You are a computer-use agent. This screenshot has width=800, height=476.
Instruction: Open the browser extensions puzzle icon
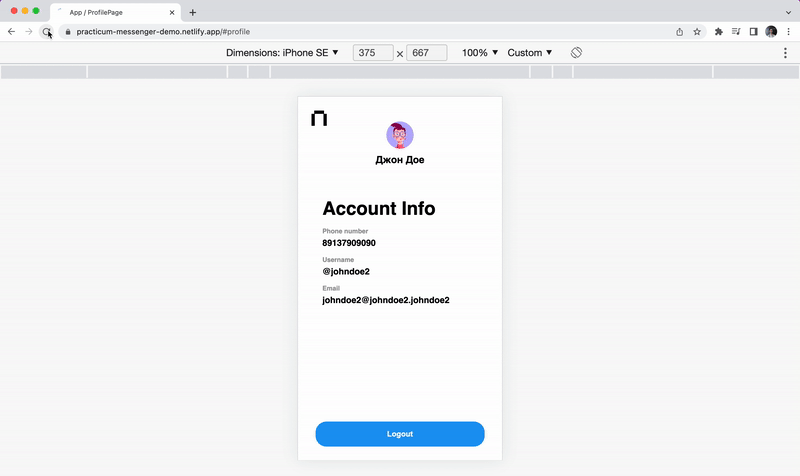pyautogui.click(x=718, y=32)
